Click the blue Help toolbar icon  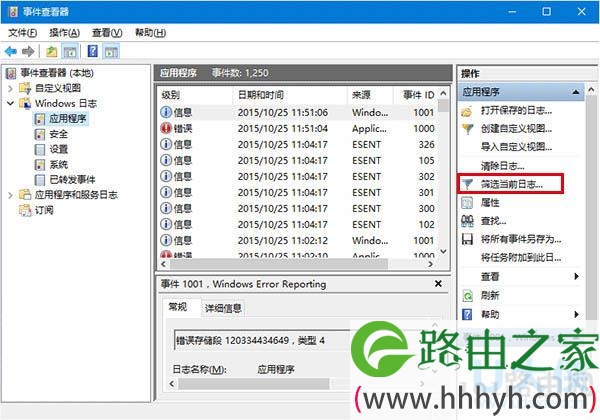(93, 51)
